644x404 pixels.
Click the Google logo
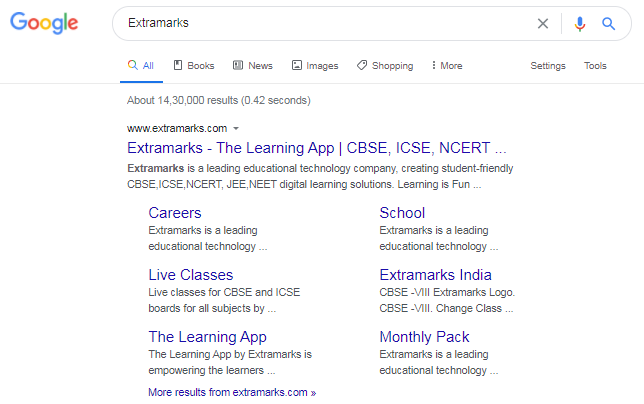44,23
